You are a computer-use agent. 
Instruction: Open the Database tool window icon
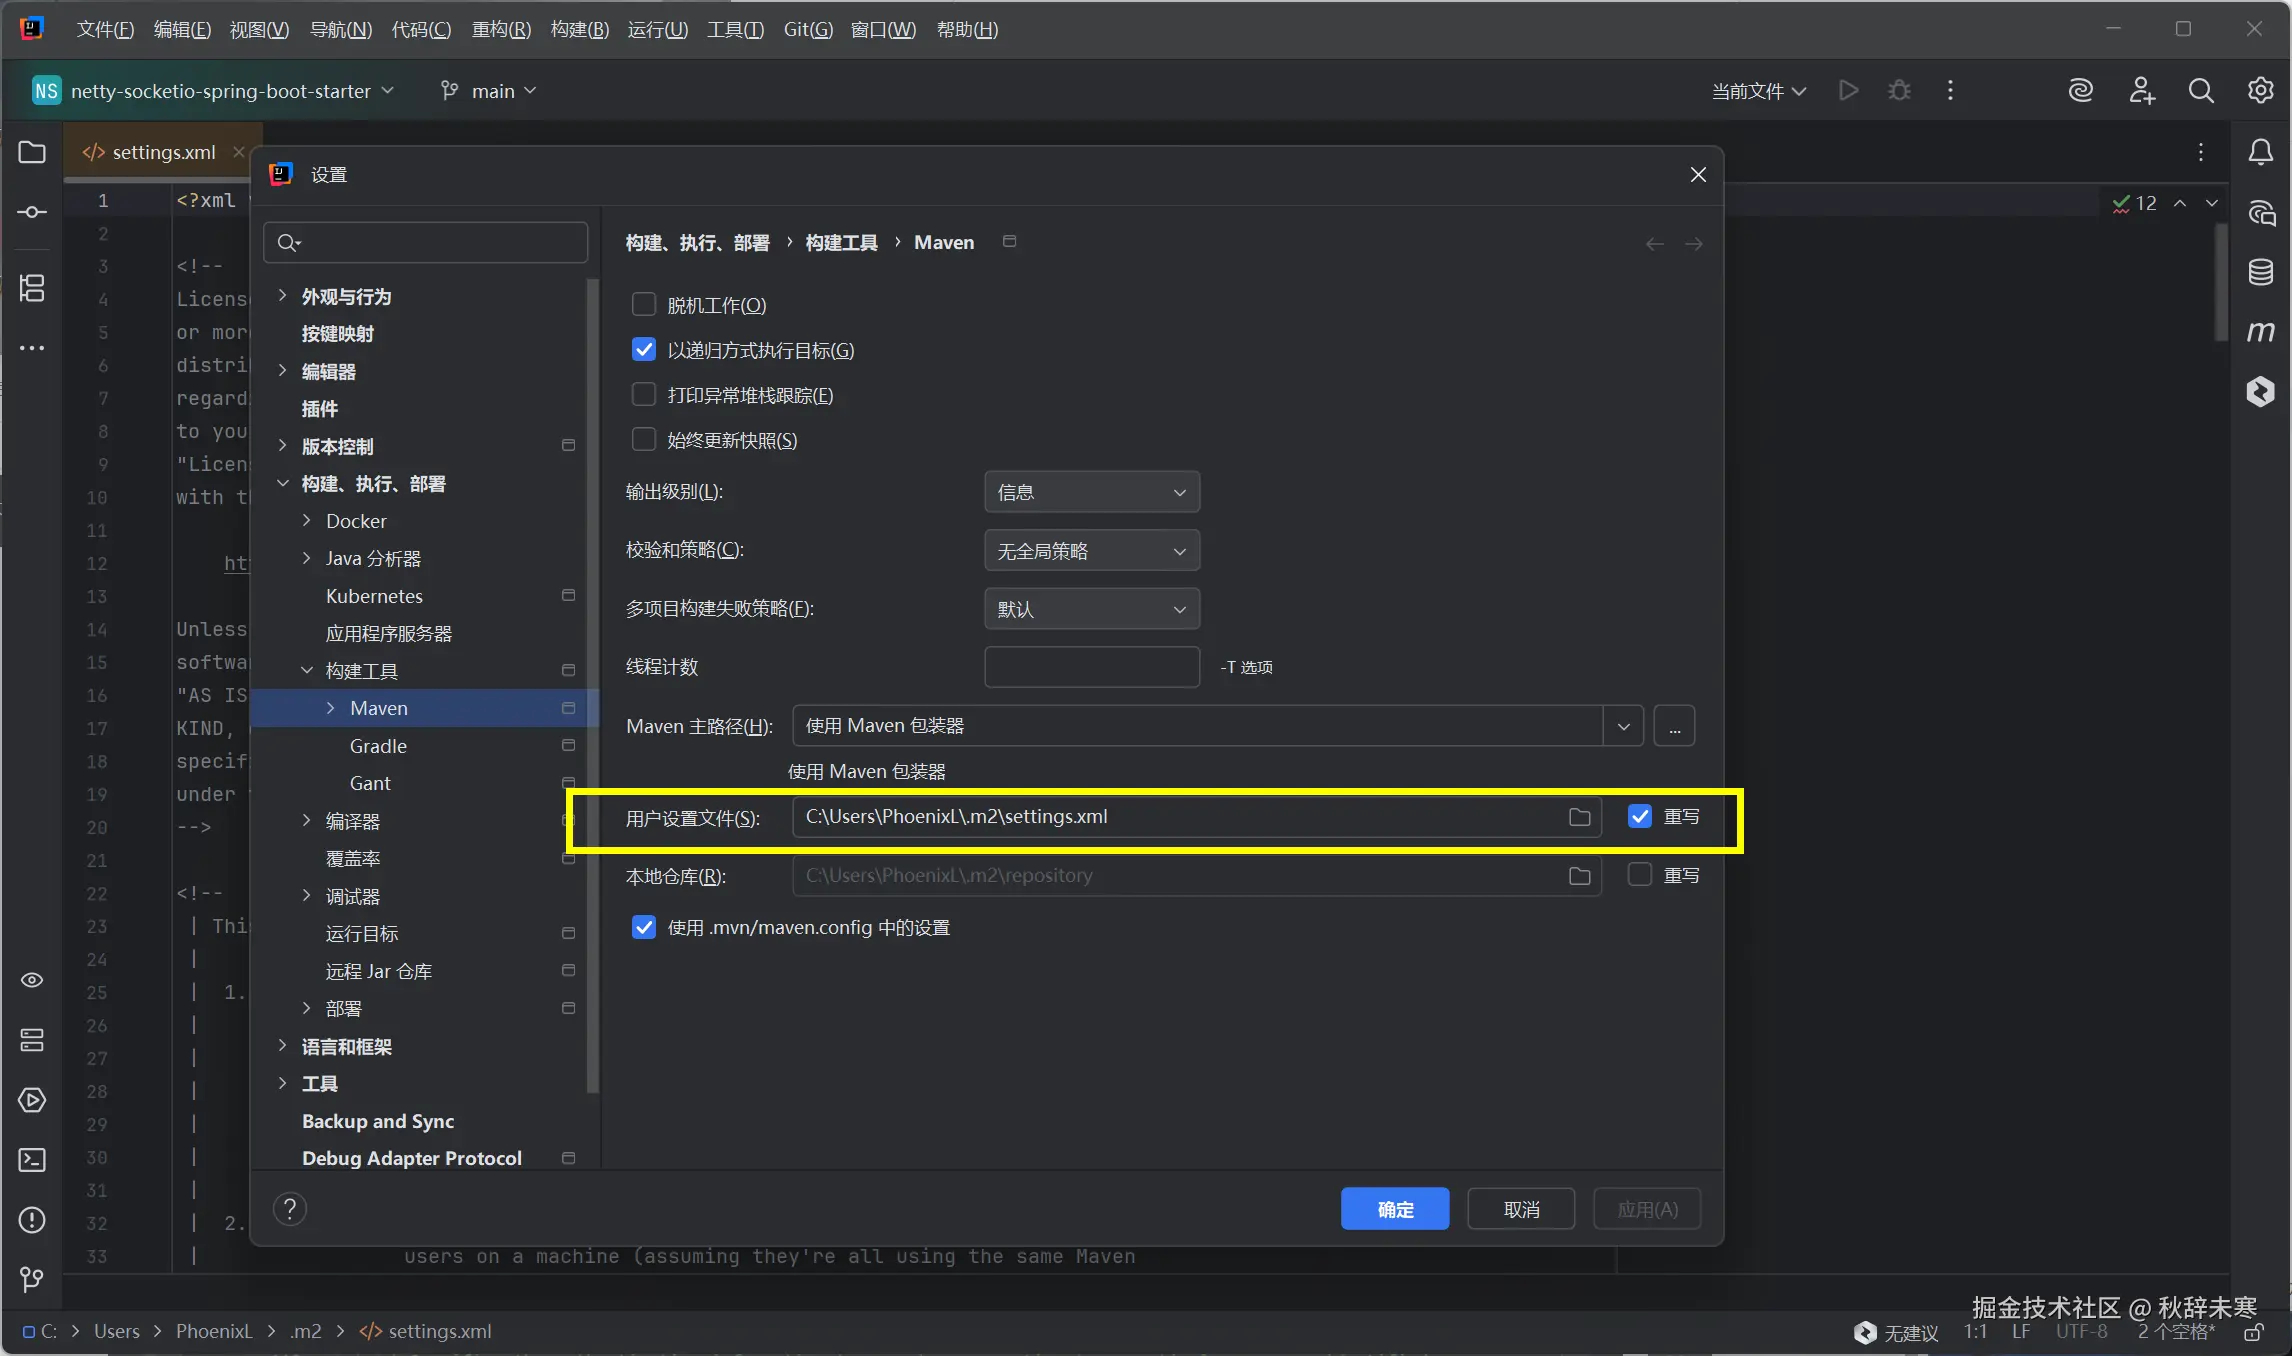click(2260, 272)
